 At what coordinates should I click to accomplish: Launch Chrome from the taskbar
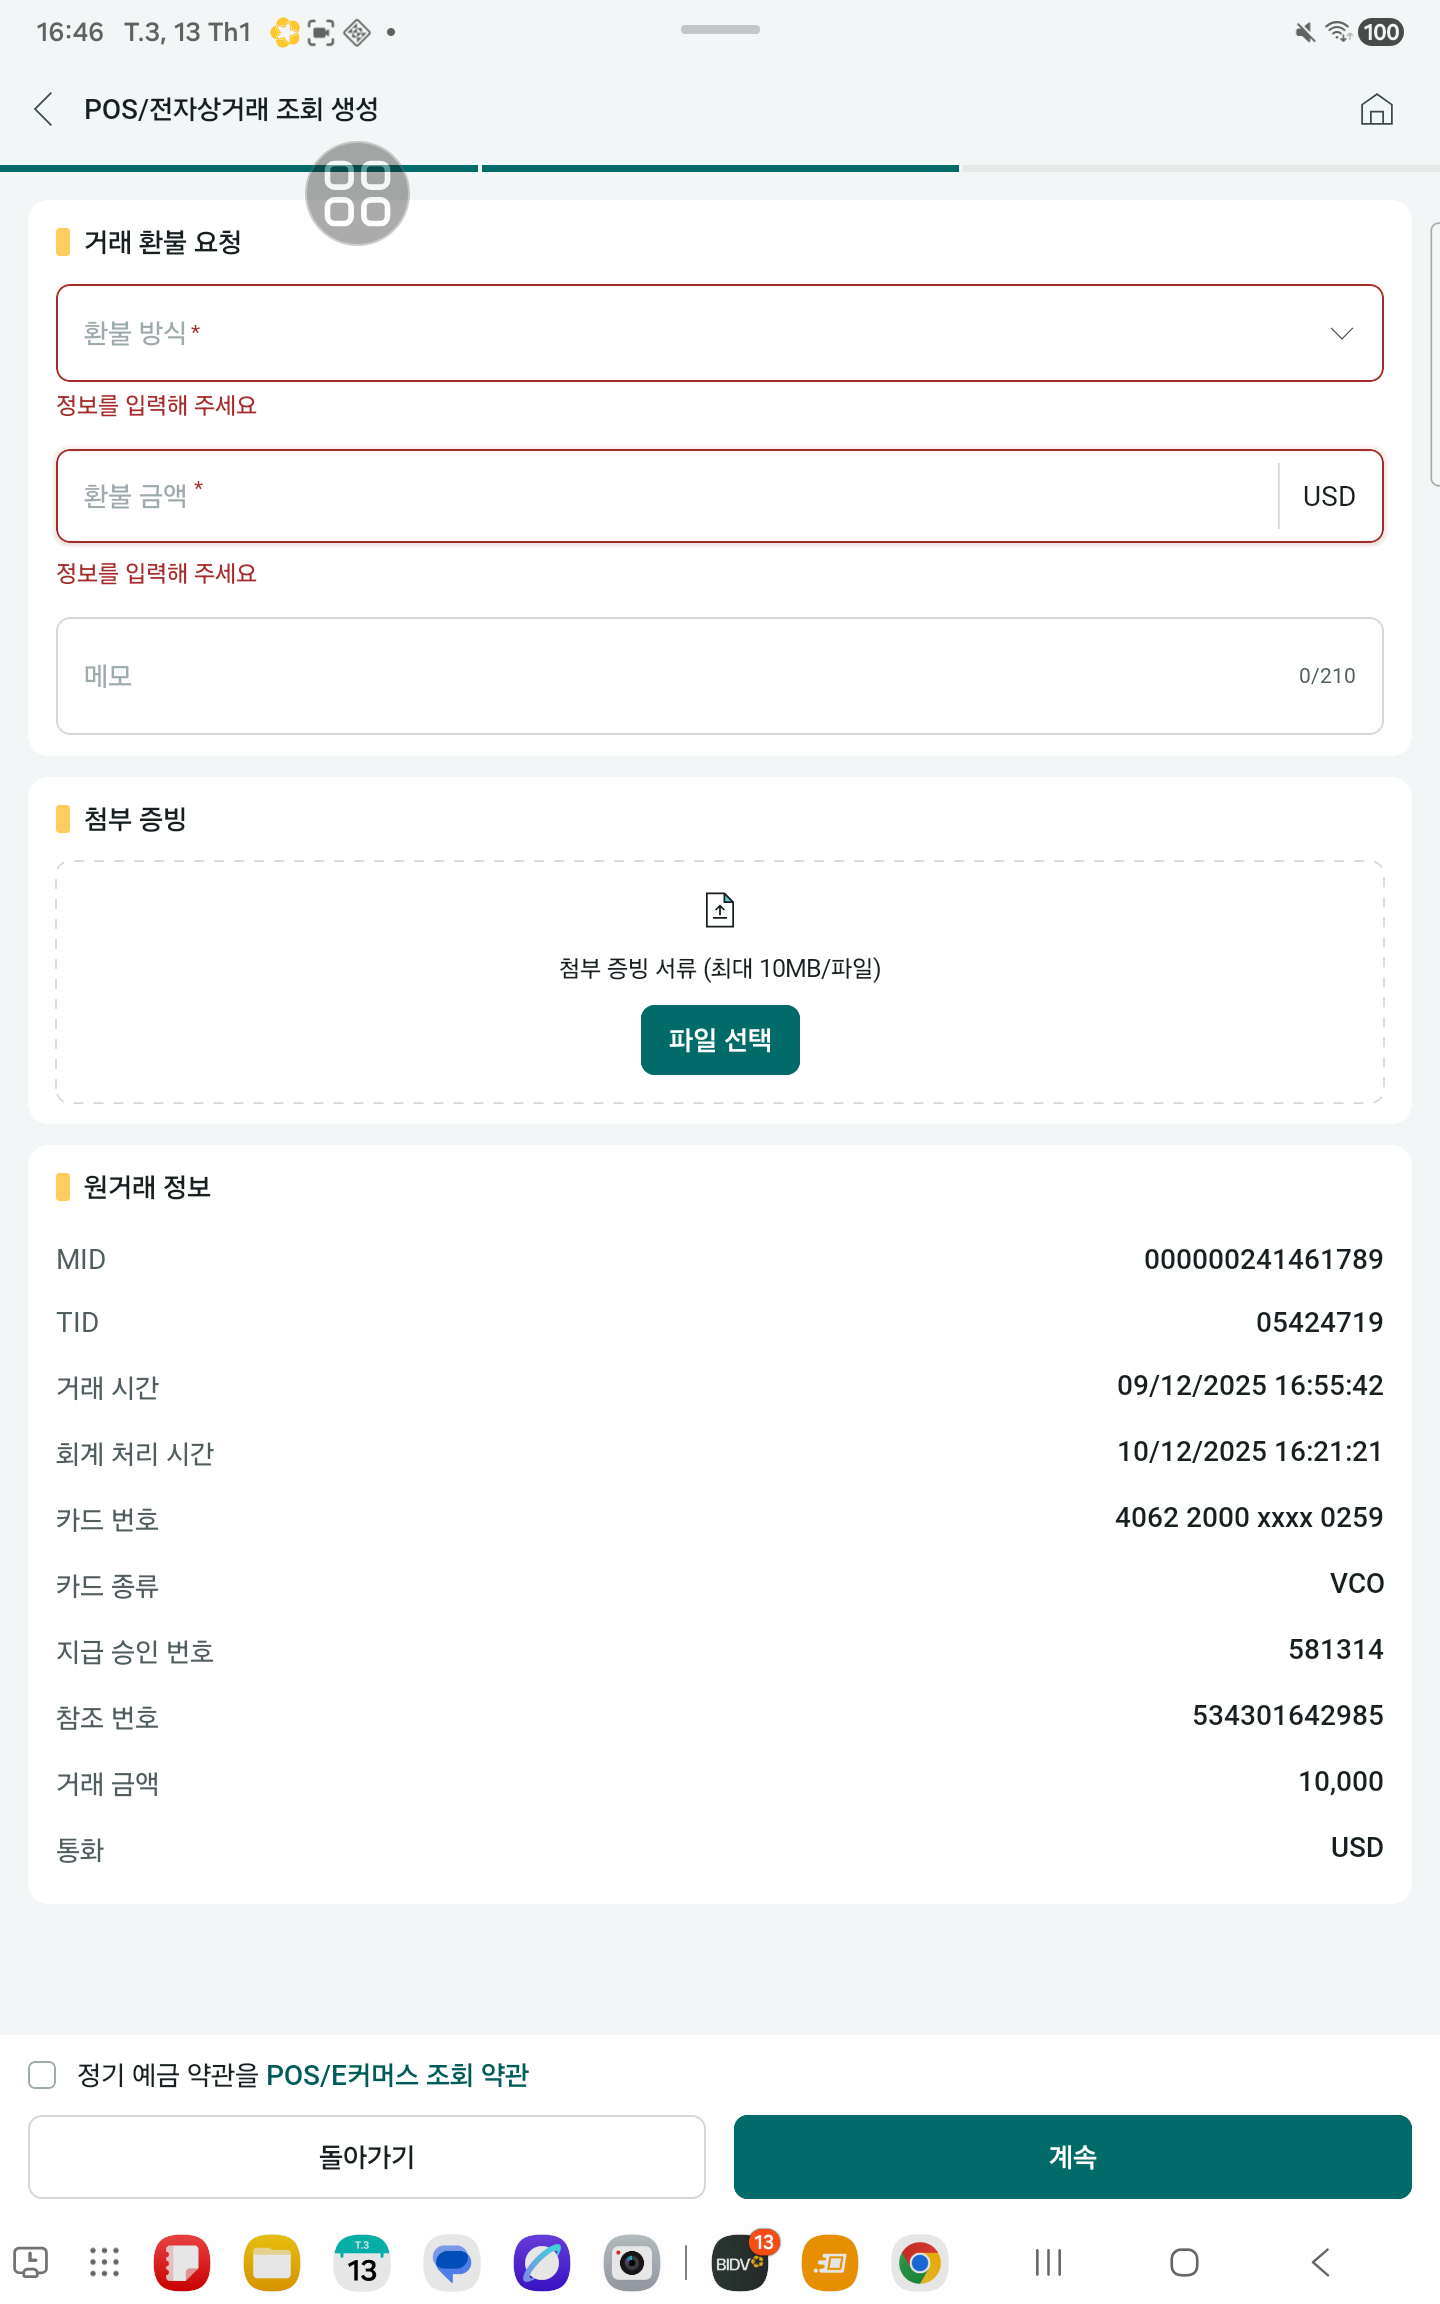[x=919, y=2262]
